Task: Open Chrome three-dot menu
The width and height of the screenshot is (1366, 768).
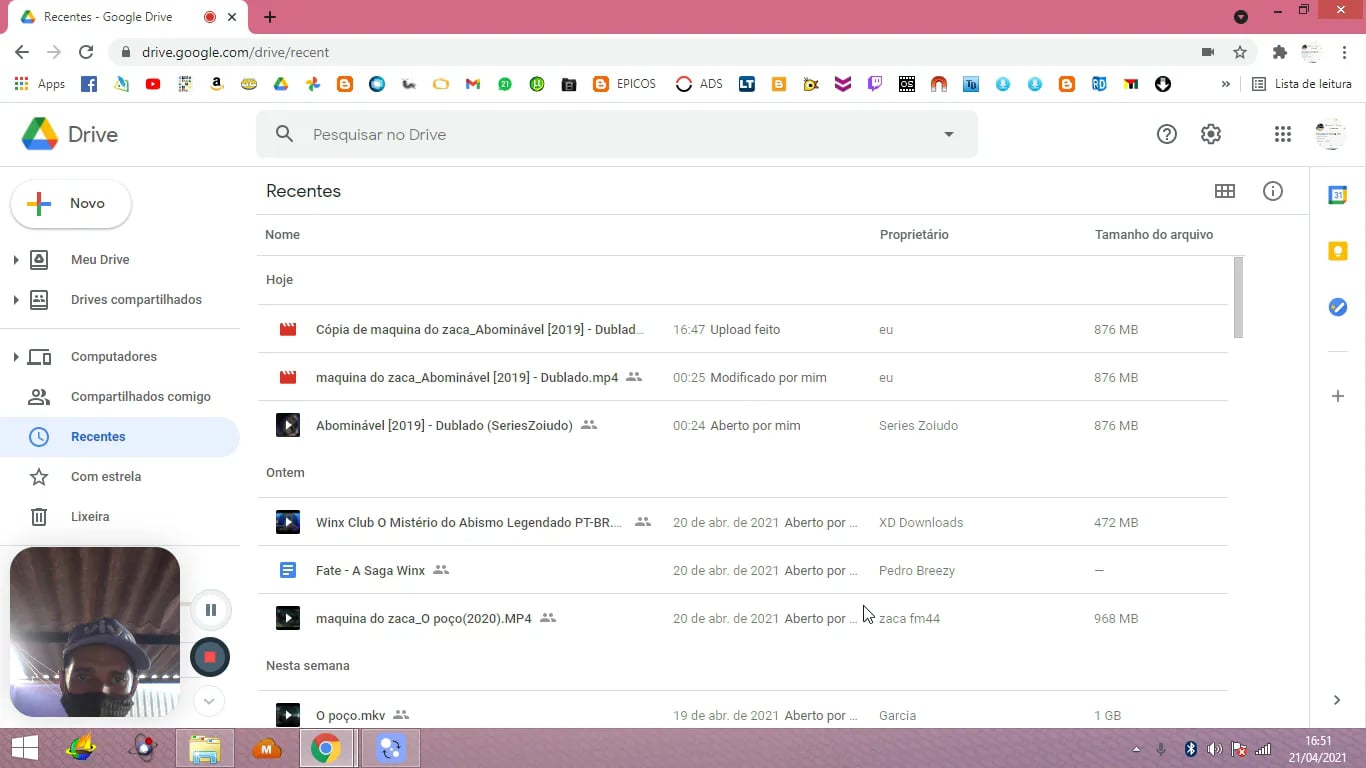Action: 1345,52
